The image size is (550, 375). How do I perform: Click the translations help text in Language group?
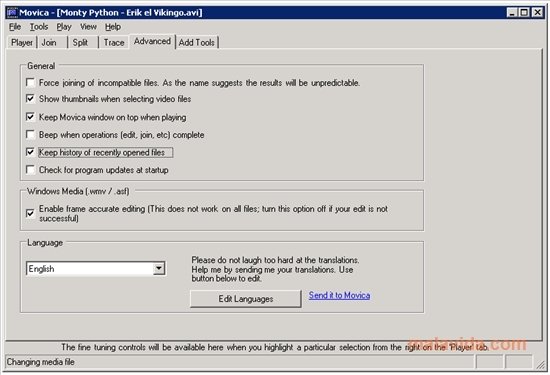click(275, 269)
